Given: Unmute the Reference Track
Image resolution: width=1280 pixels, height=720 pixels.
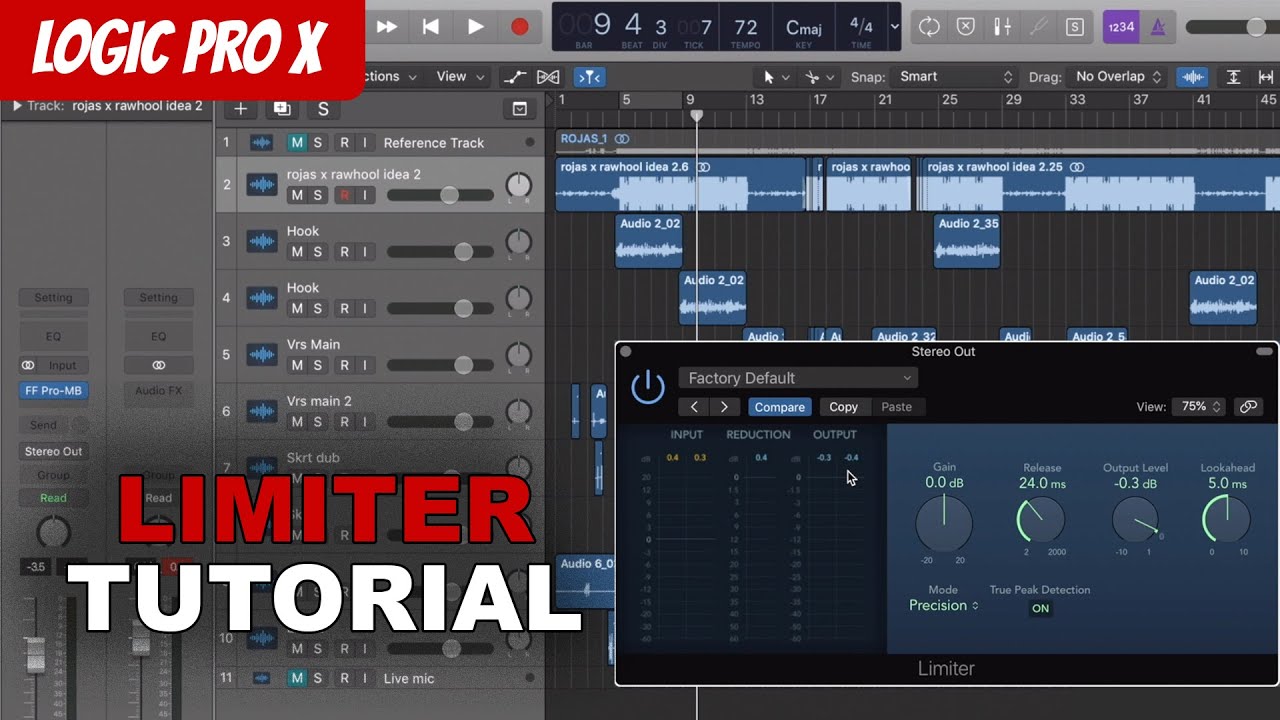Looking at the screenshot, I should (297, 142).
